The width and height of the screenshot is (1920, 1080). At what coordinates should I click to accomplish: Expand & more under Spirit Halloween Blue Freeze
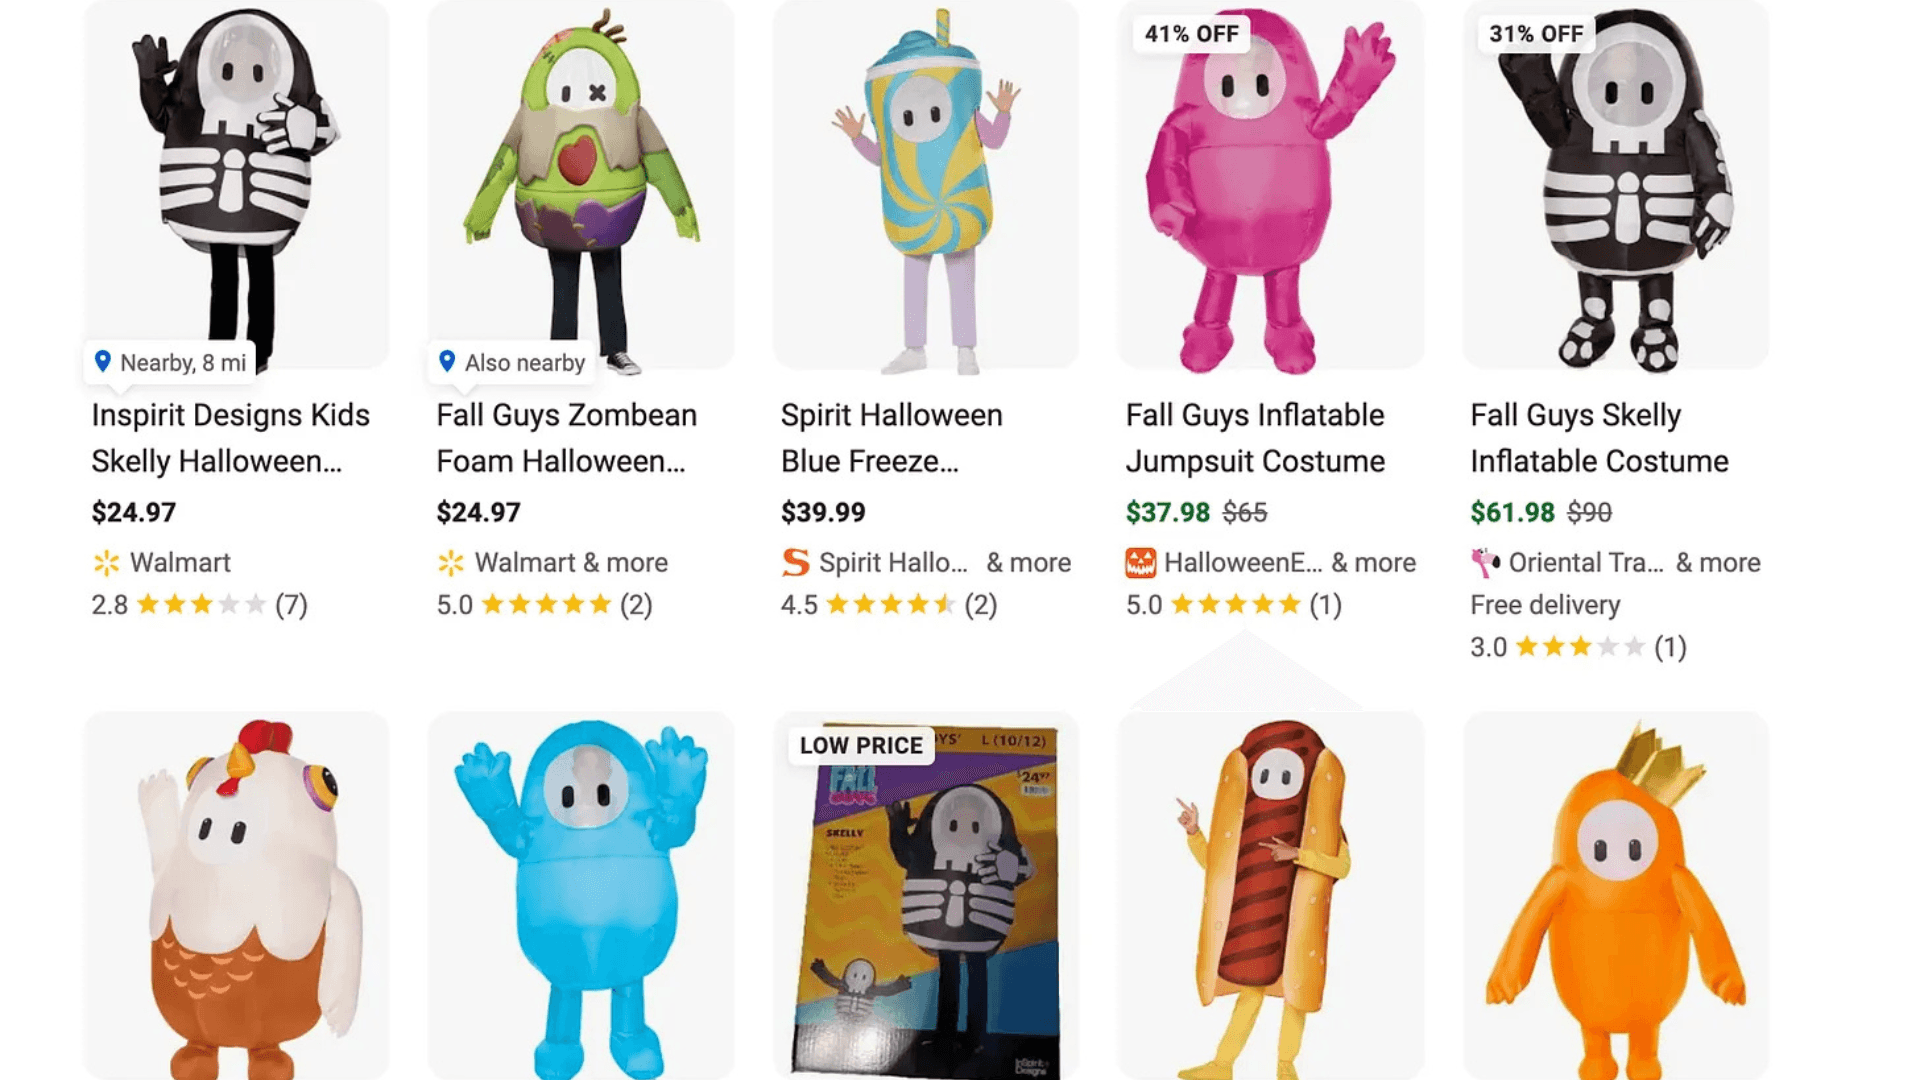[1029, 562]
